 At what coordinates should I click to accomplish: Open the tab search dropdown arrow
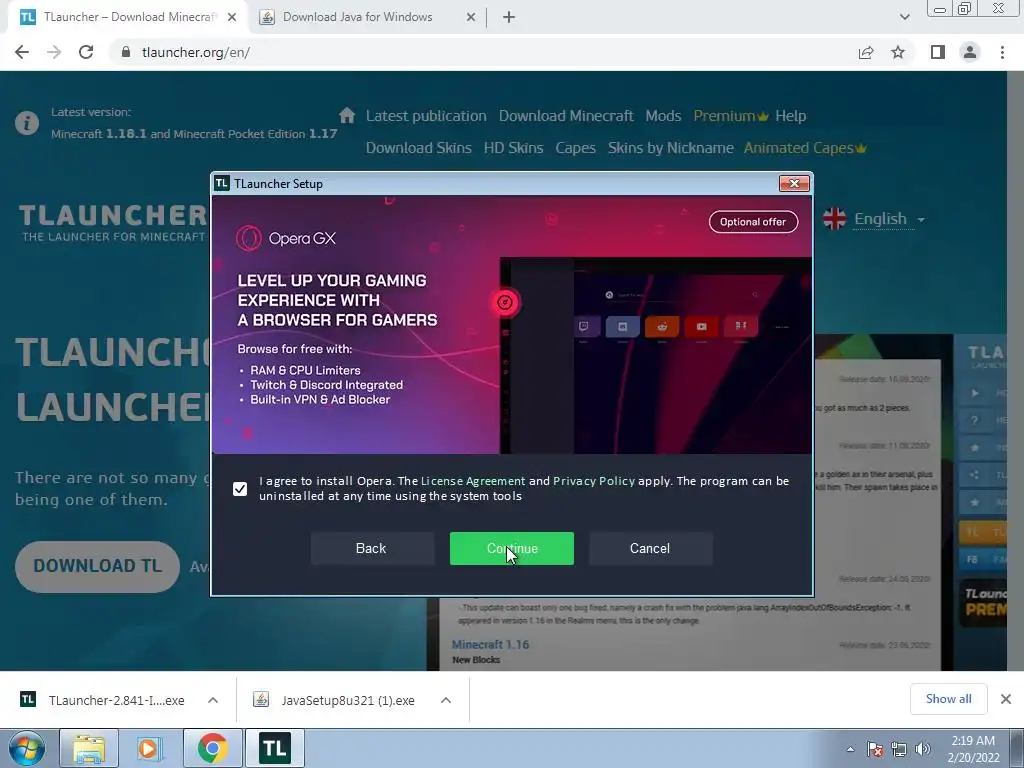pos(904,17)
